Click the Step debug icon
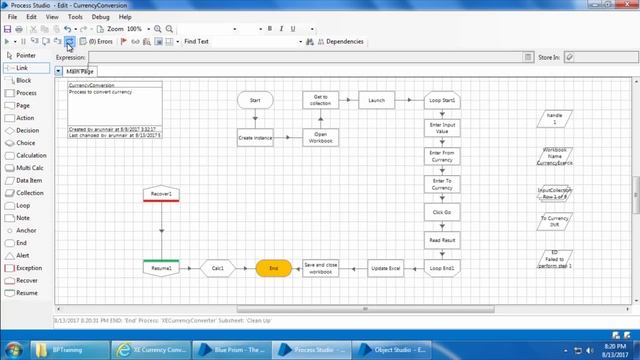Screen dimensions: 640x360 click(x=35, y=42)
